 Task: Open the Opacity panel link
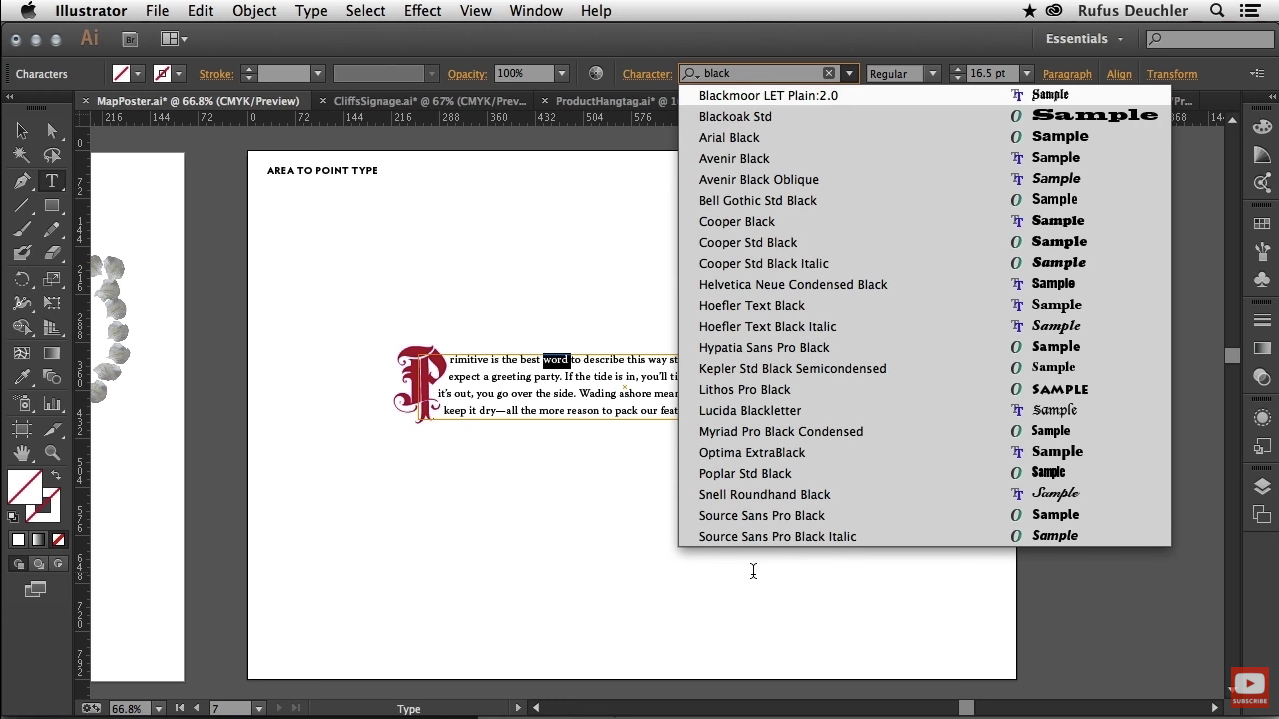click(x=467, y=74)
